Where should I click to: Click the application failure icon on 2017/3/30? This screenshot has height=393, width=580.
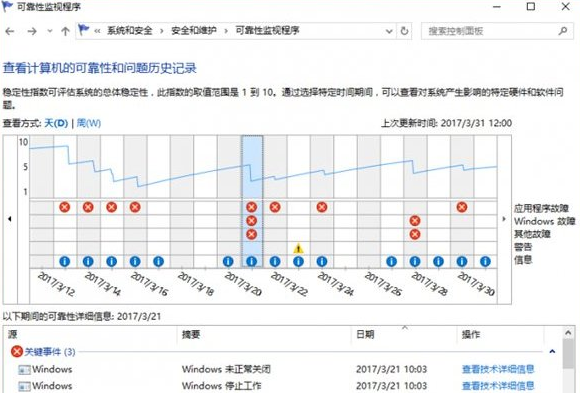462,207
